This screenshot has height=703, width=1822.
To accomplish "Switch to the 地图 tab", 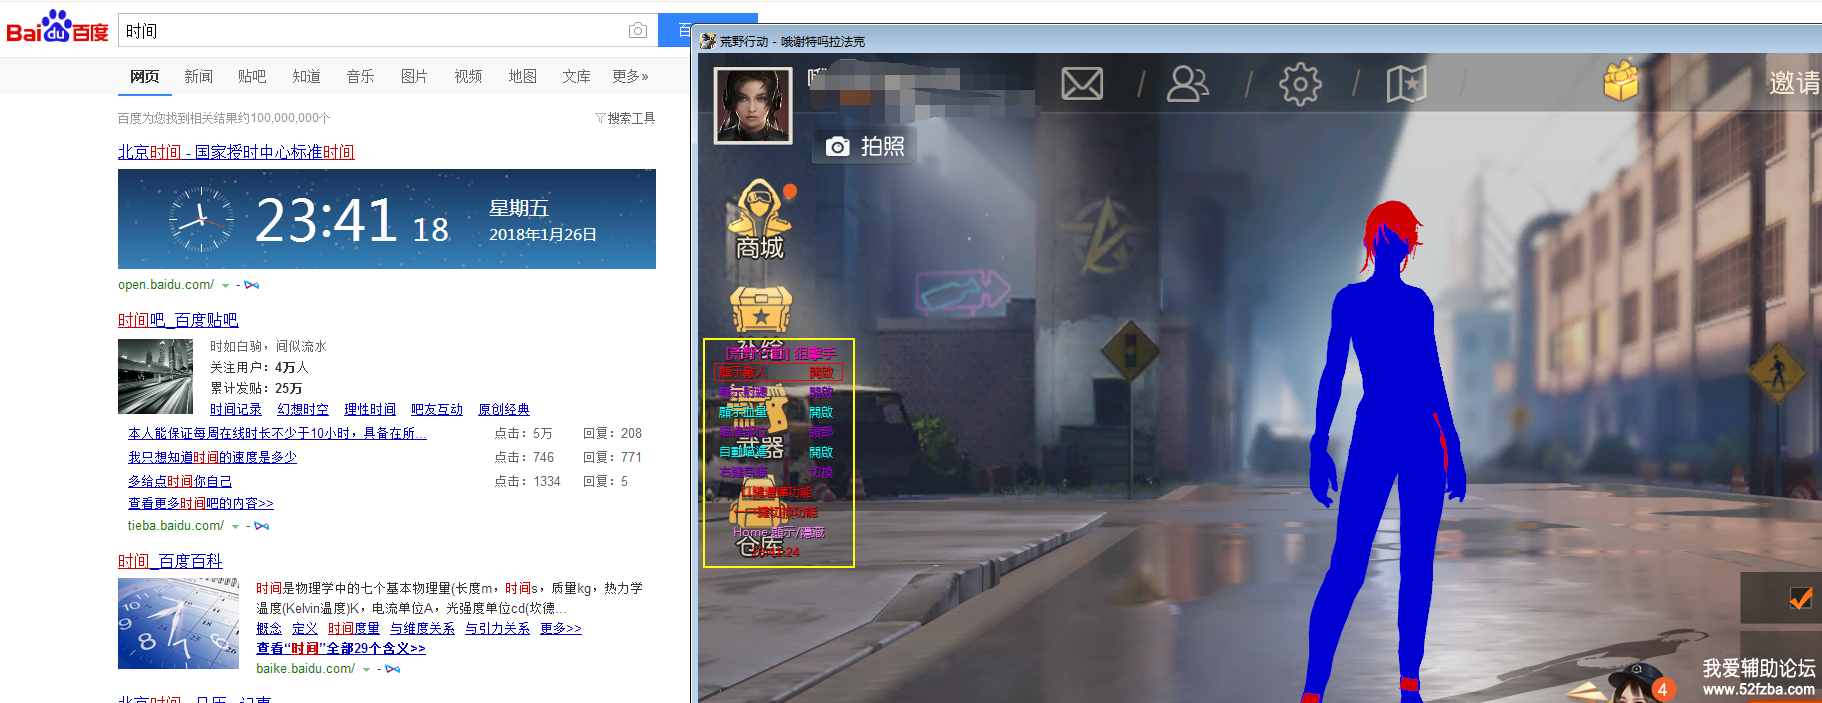I will click(x=522, y=76).
